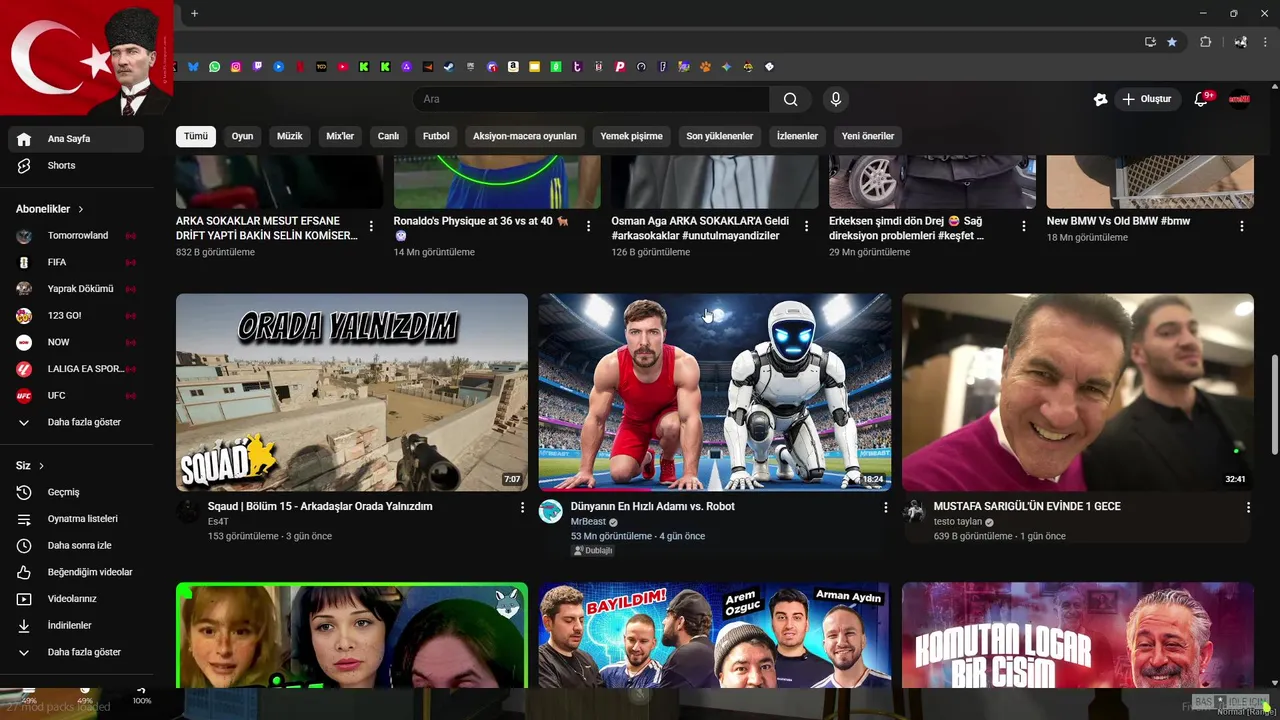1280x720 pixels.
Task: Select the Aksiyon-macera oyunları chip
Action: (x=525, y=136)
